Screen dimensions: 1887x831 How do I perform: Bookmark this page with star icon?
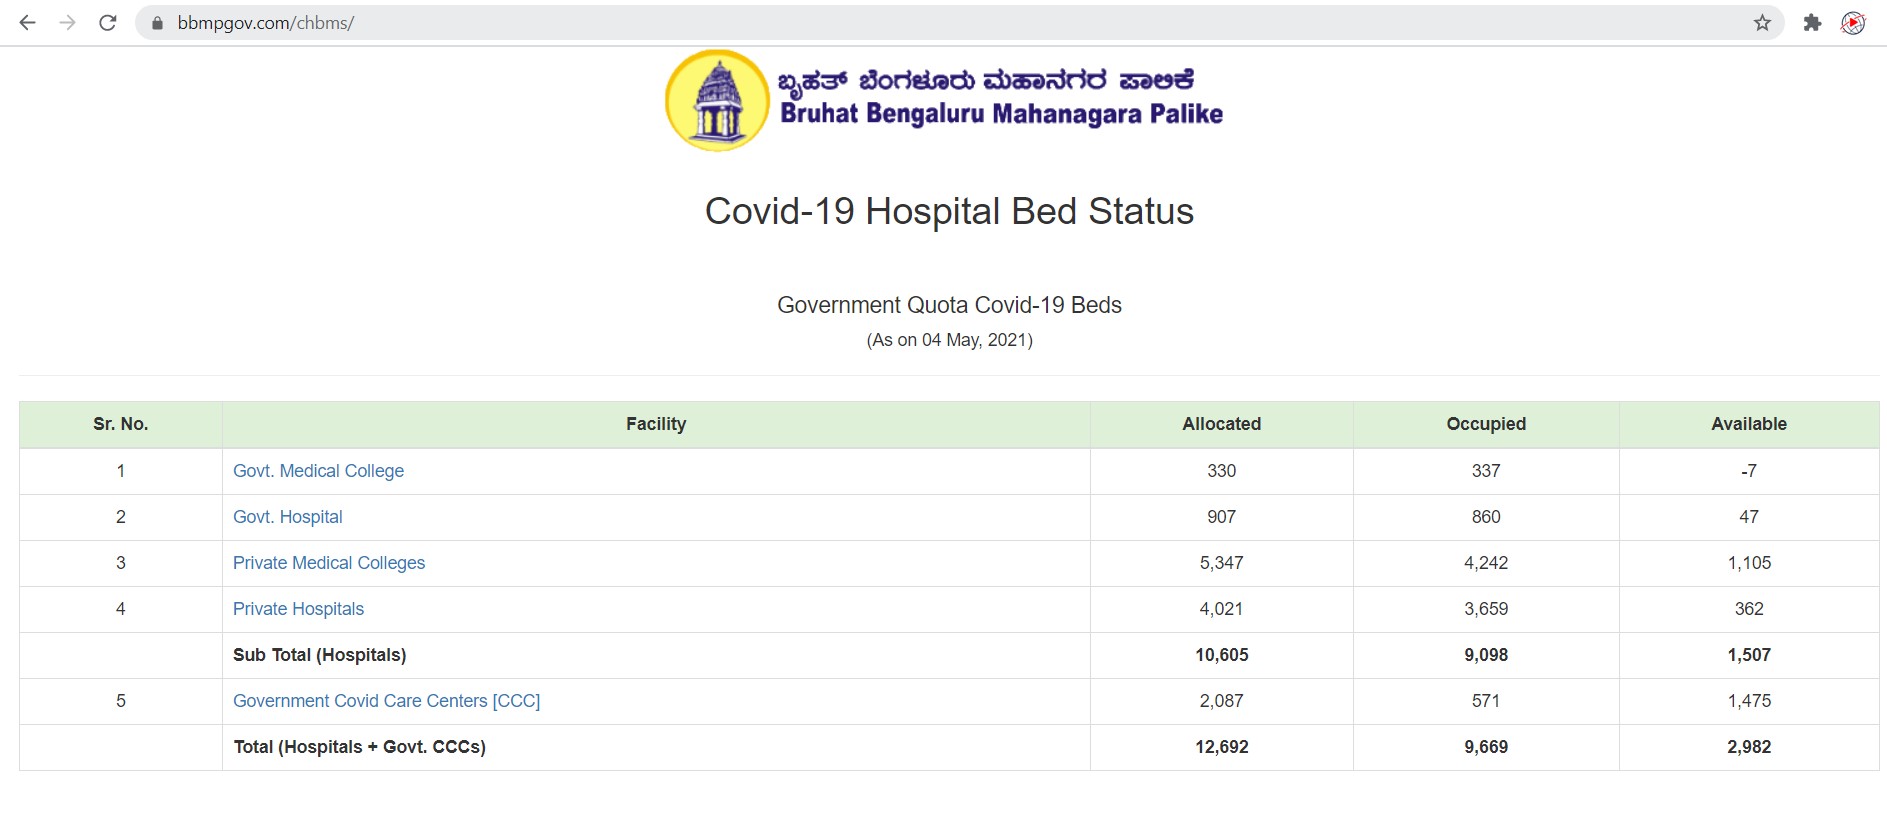[1762, 23]
